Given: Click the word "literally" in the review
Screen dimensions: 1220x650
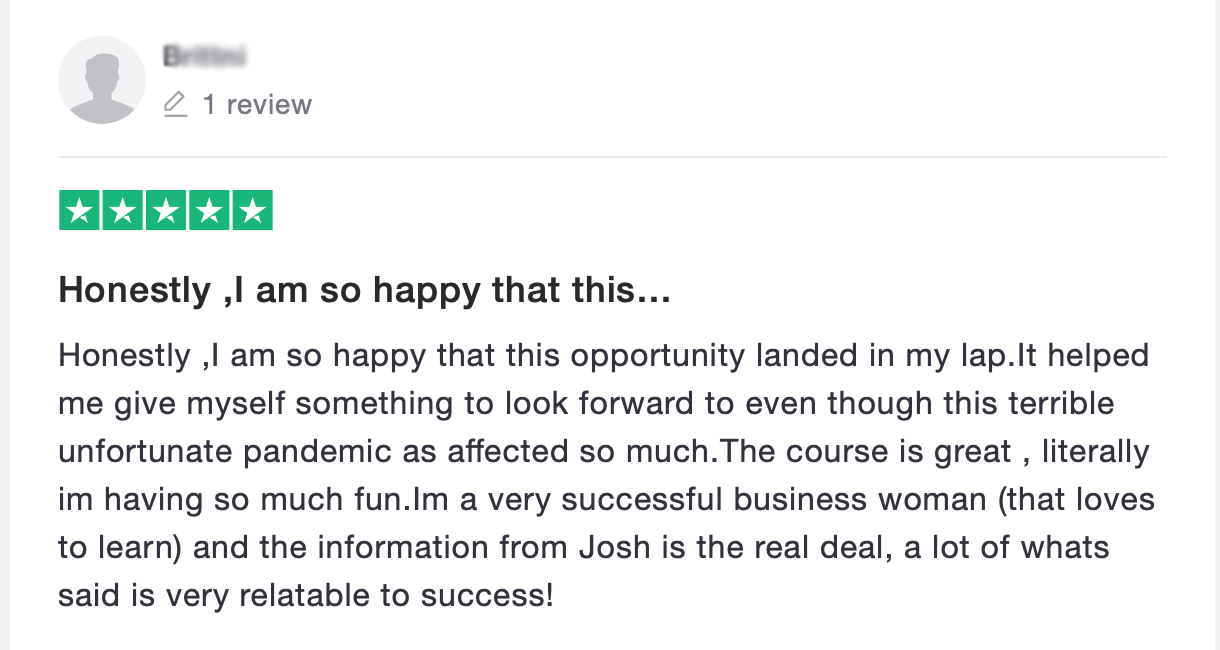Looking at the screenshot, I should tap(1095, 452).
